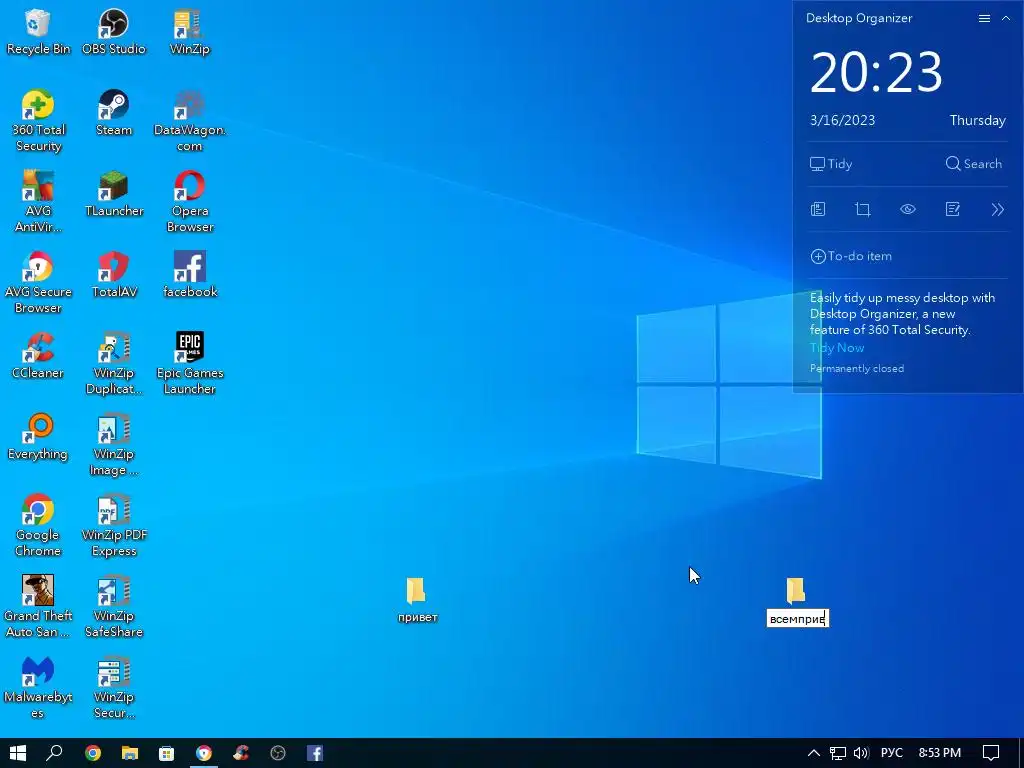
Task: Open AVG Secure Browser taskbar icon
Action: (x=204, y=753)
